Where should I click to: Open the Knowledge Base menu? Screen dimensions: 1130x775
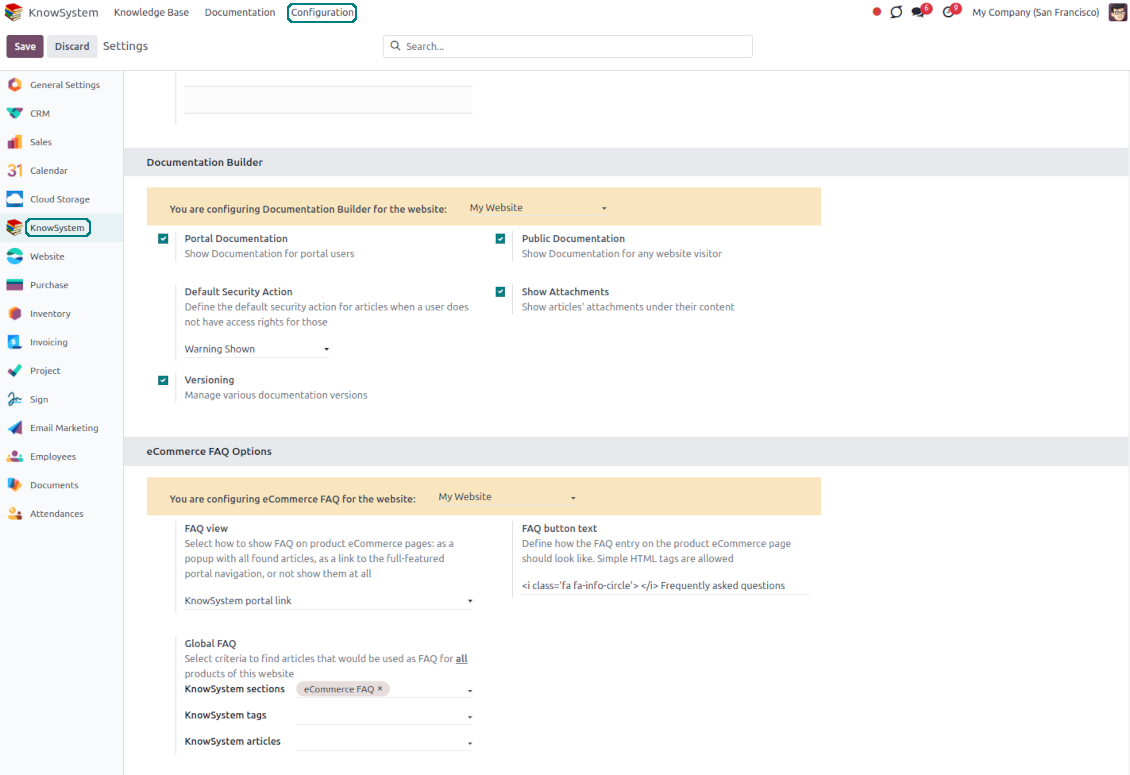coord(151,13)
